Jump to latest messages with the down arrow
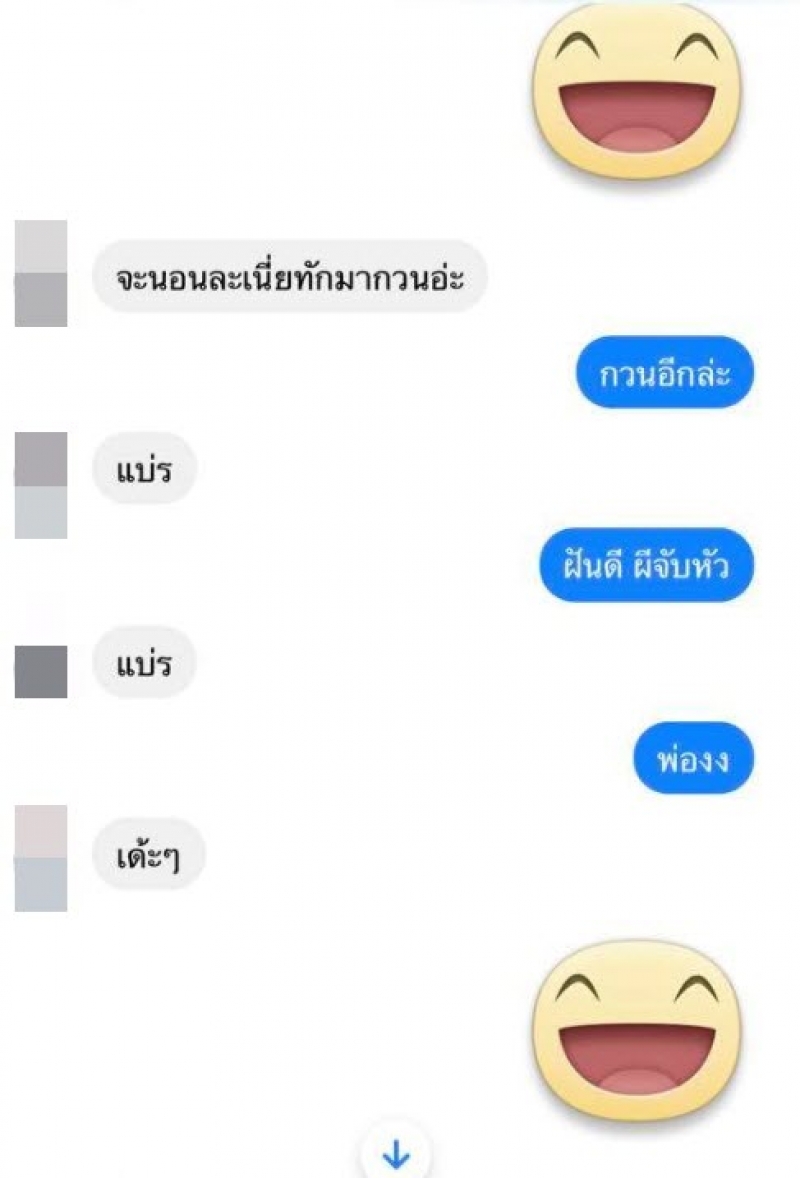 pyautogui.click(x=396, y=1153)
